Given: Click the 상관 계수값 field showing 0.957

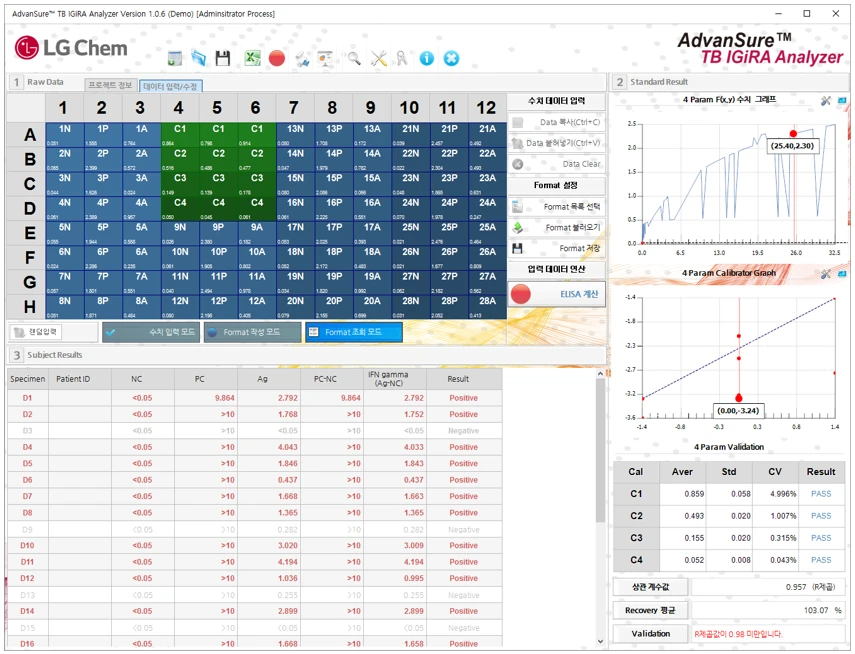Looking at the screenshot, I should click(x=768, y=587).
